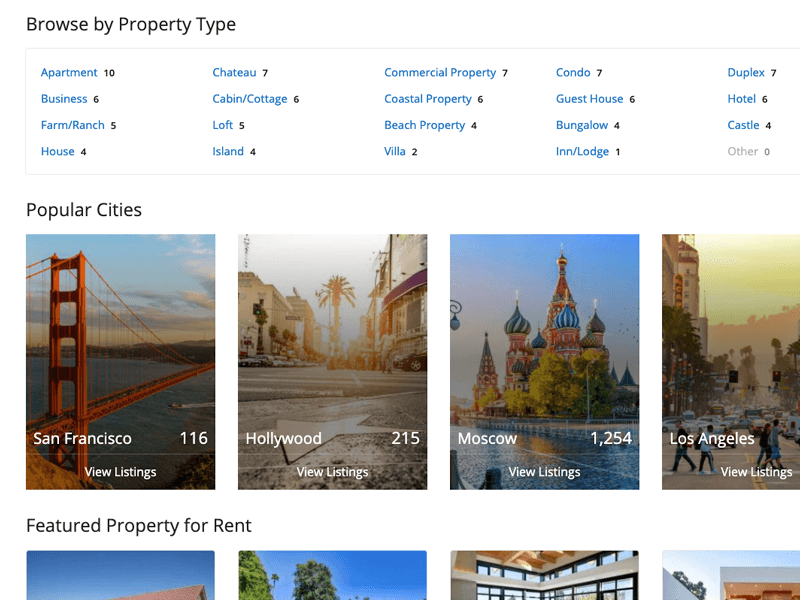The width and height of the screenshot is (800, 600).
Task: Browse Business properties
Action: (x=64, y=99)
